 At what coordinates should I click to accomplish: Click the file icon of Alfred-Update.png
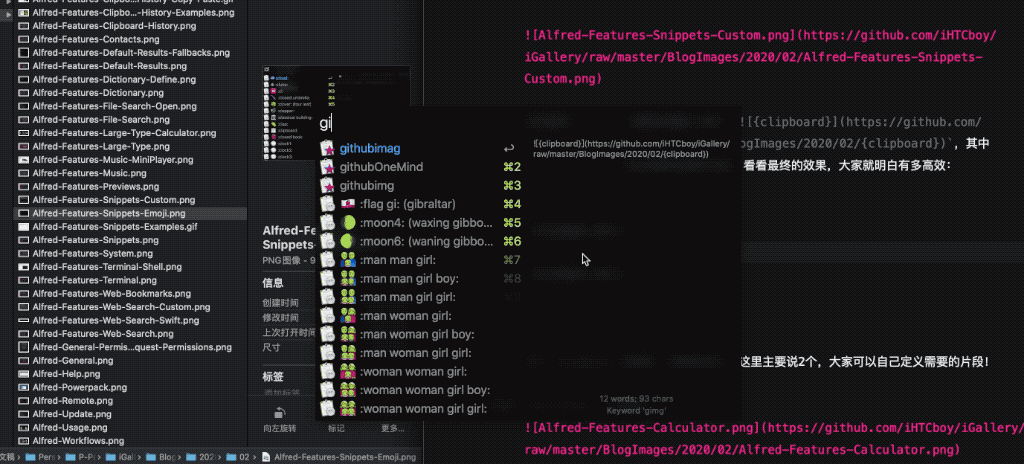coord(24,414)
